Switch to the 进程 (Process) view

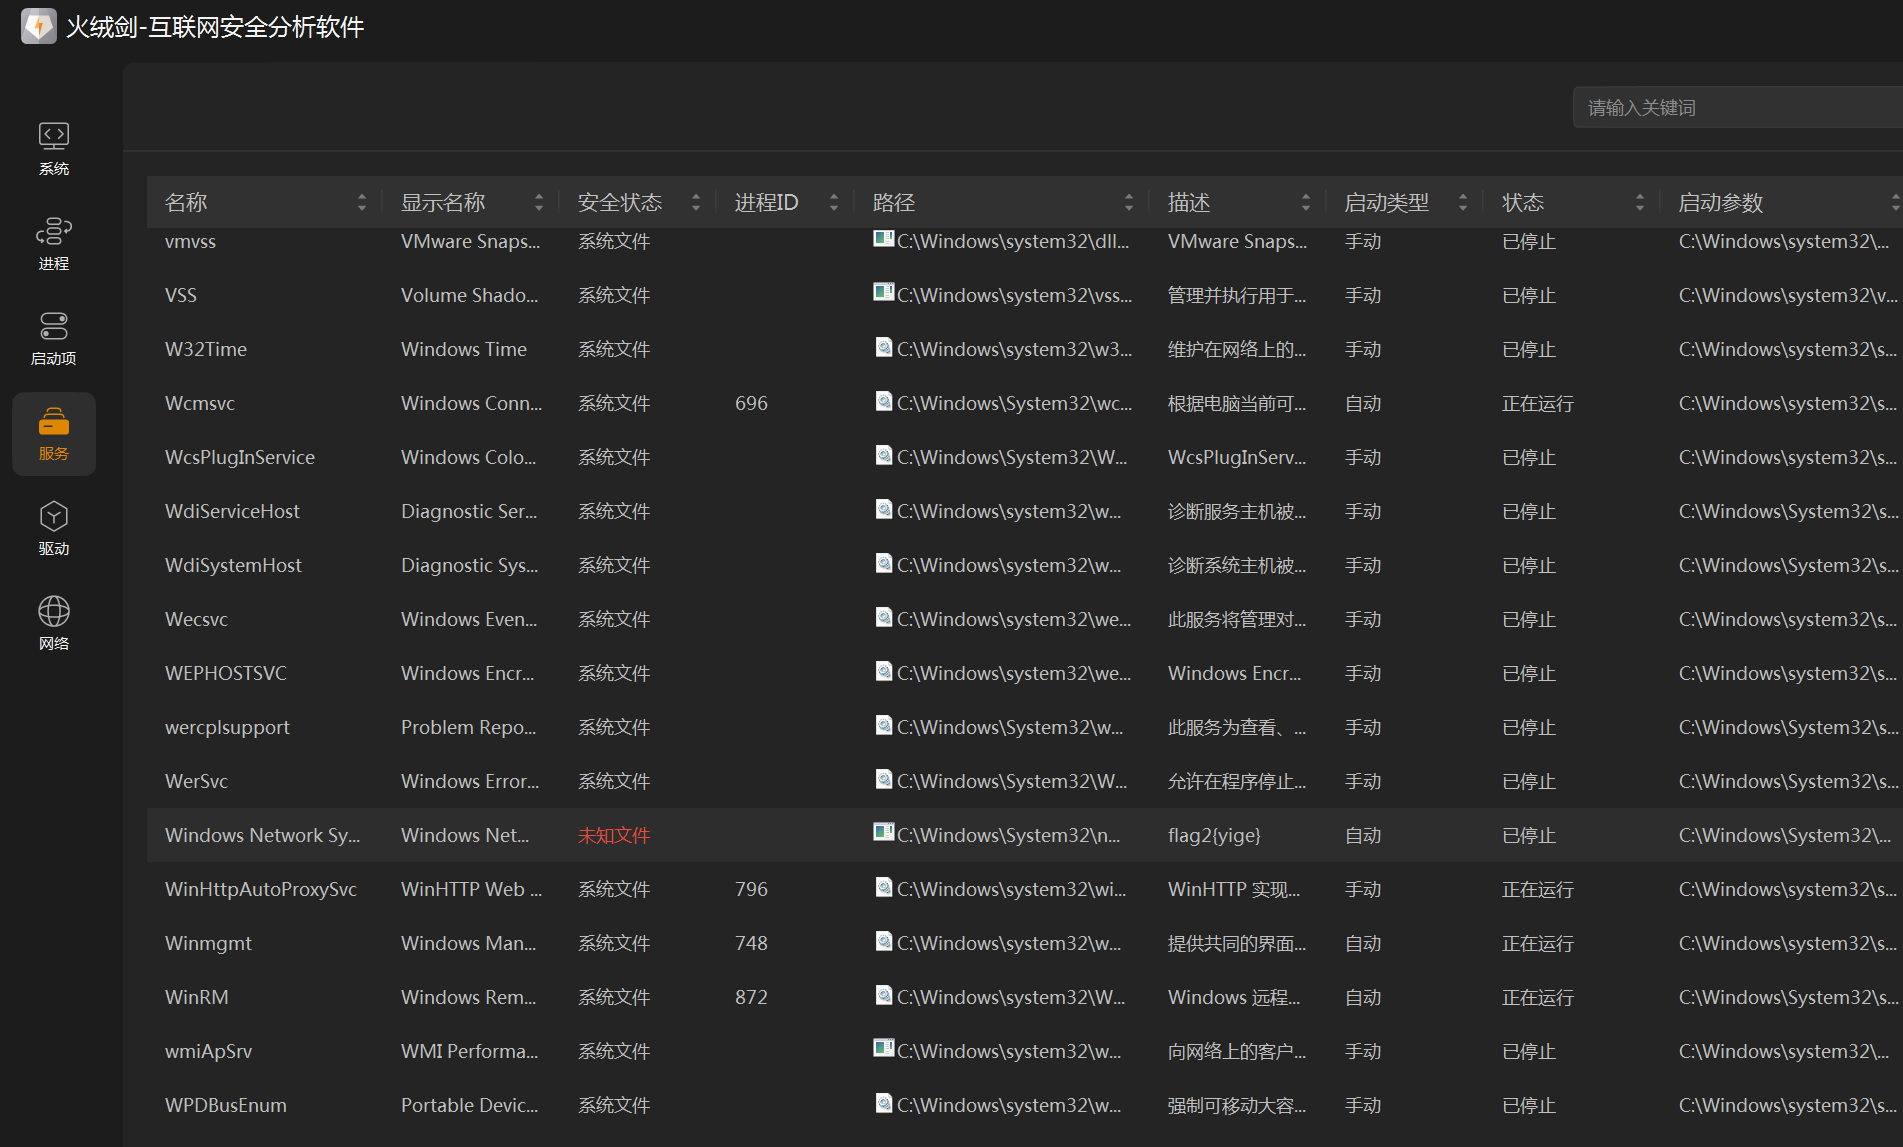(54, 243)
